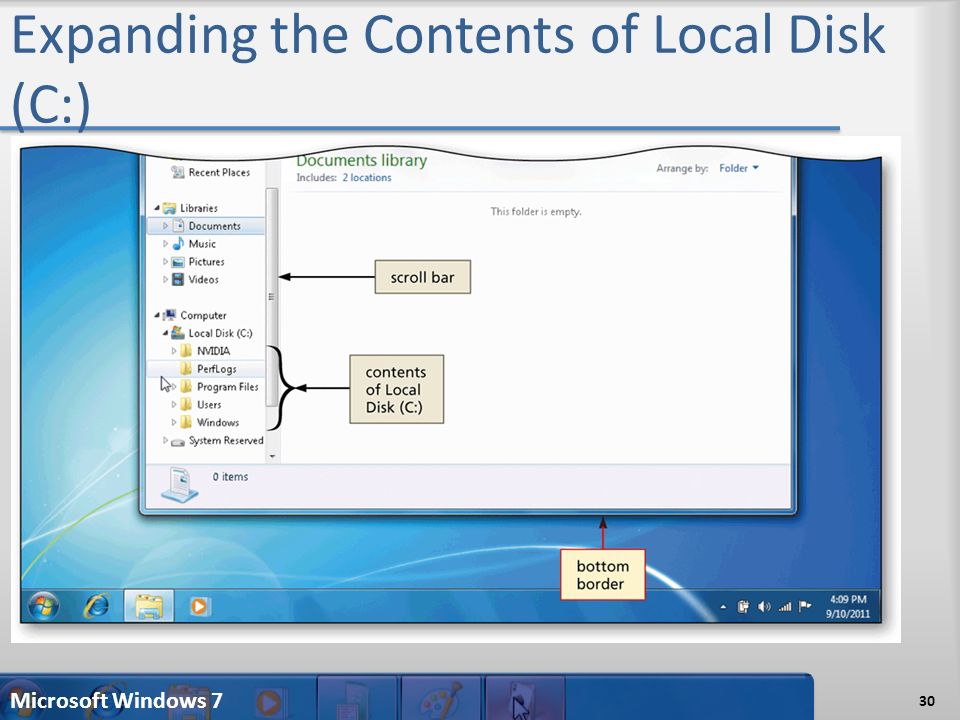The width and height of the screenshot is (960, 720).
Task: Launch Internet Explorer from the taskbar
Action: [97, 606]
